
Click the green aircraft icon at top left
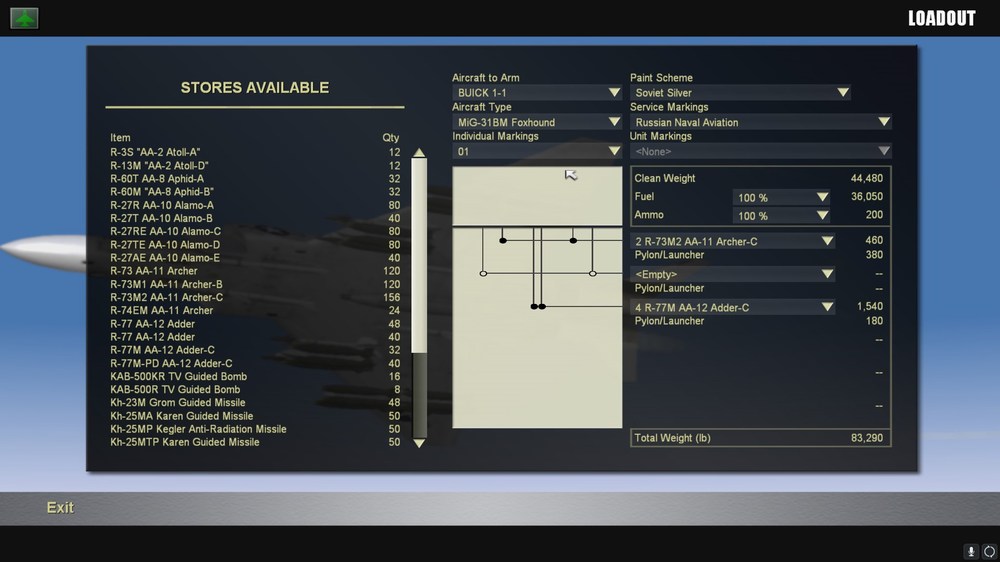[x=24, y=18]
